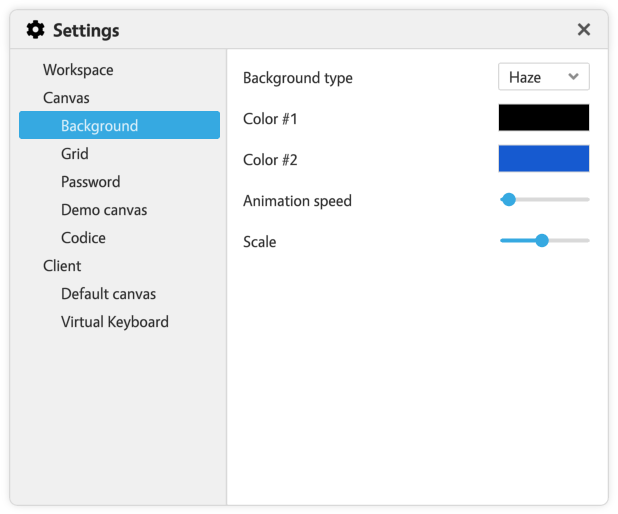Select the Canvas category in sidebar
Screen dimensions: 618x514
66,98
